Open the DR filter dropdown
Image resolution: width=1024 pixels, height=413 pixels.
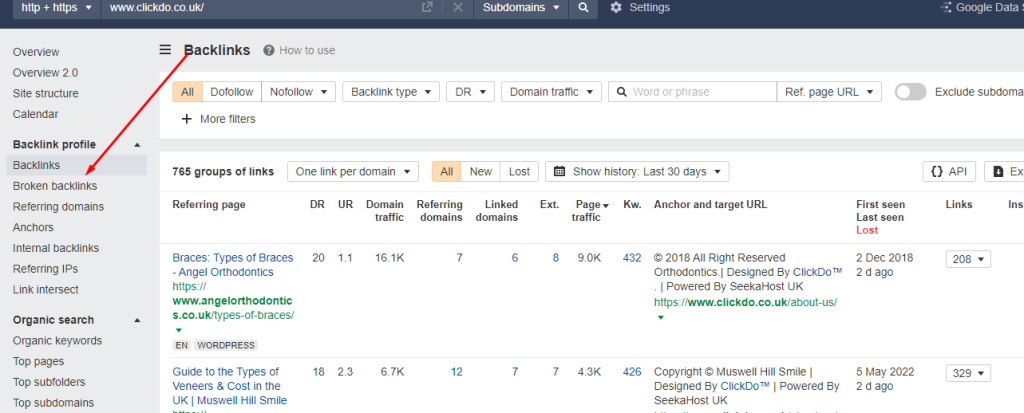(470, 92)
